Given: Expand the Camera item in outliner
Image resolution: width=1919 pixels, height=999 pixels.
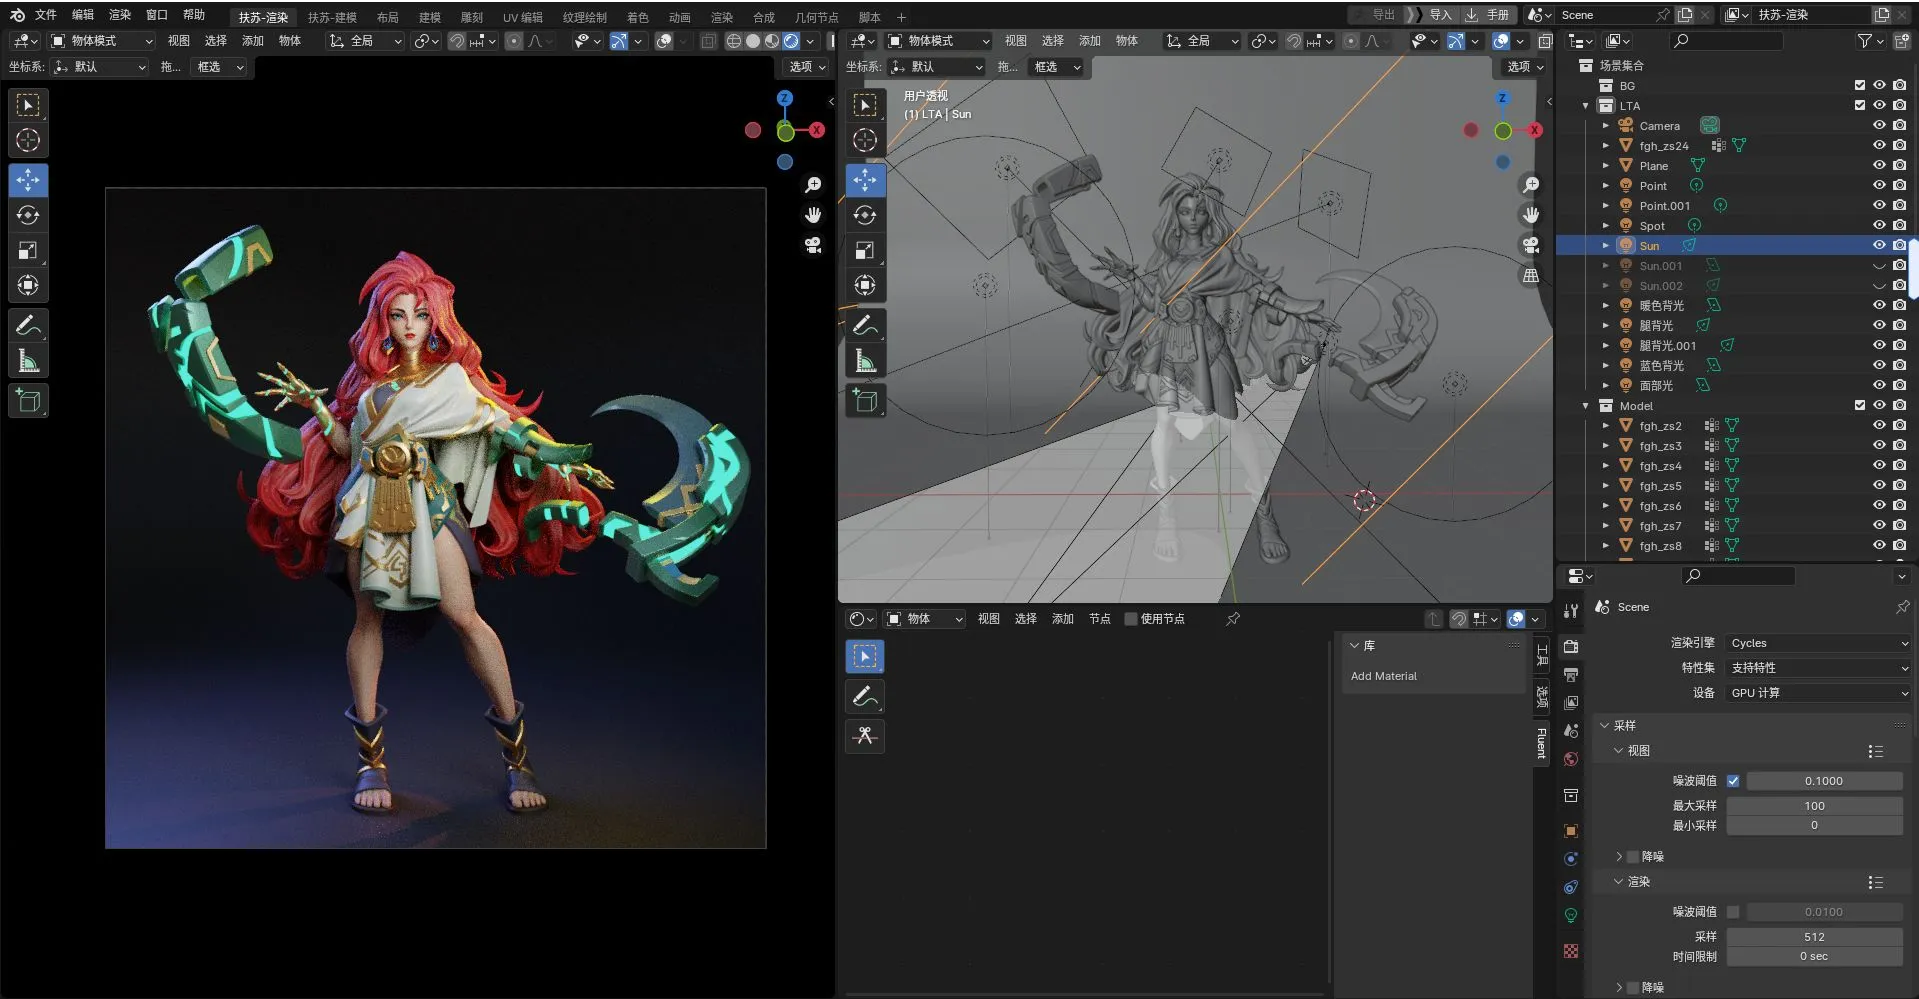Looking at the screenshot, I should [x=1606, y=126].
